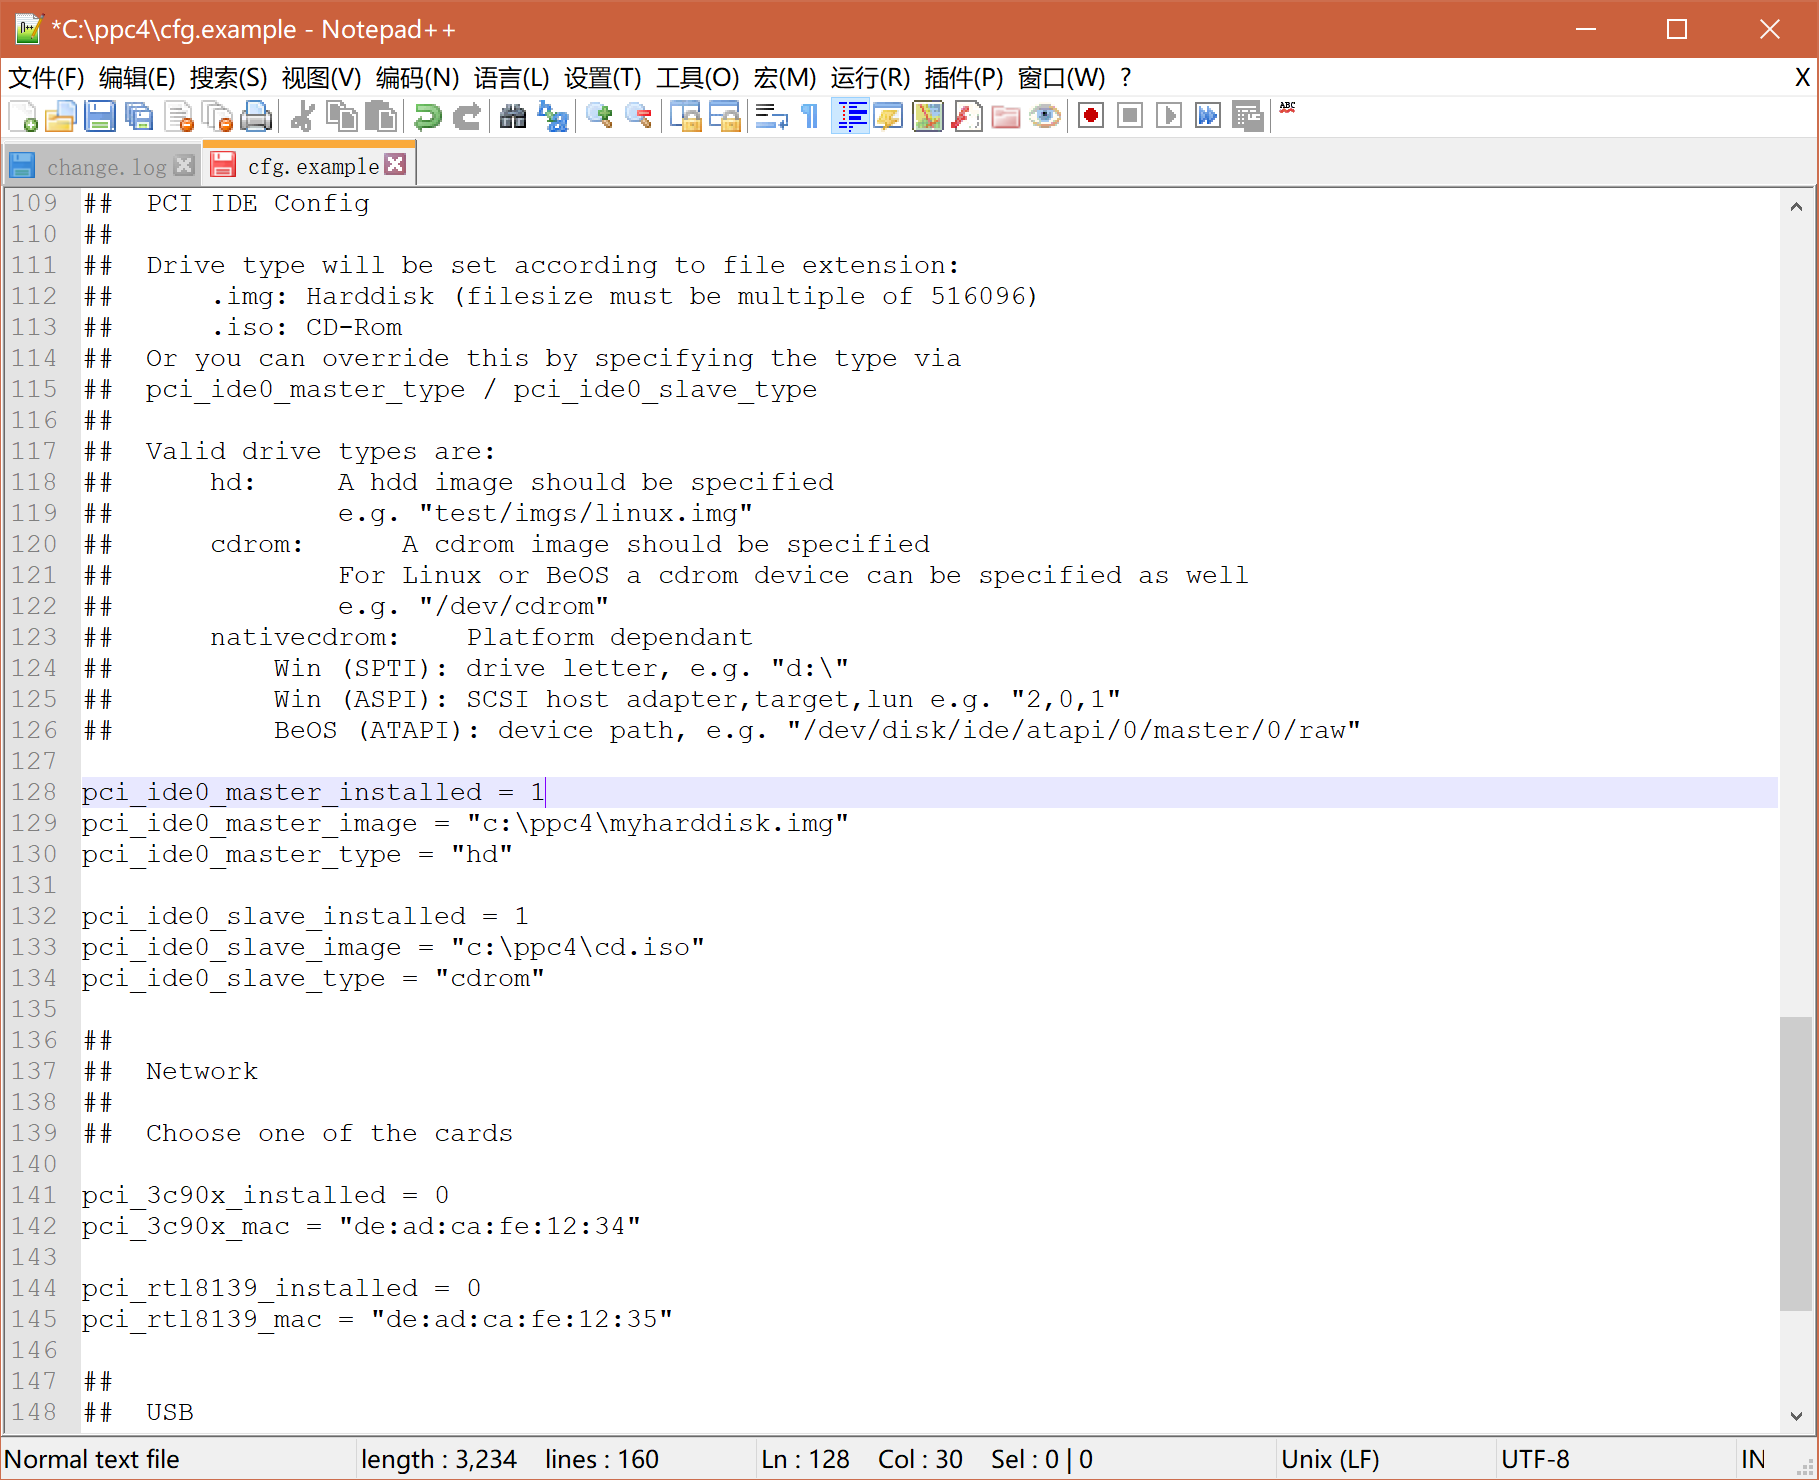Open the 设置(T) settings menu
1819x1480 pixels.
[602, 78]
